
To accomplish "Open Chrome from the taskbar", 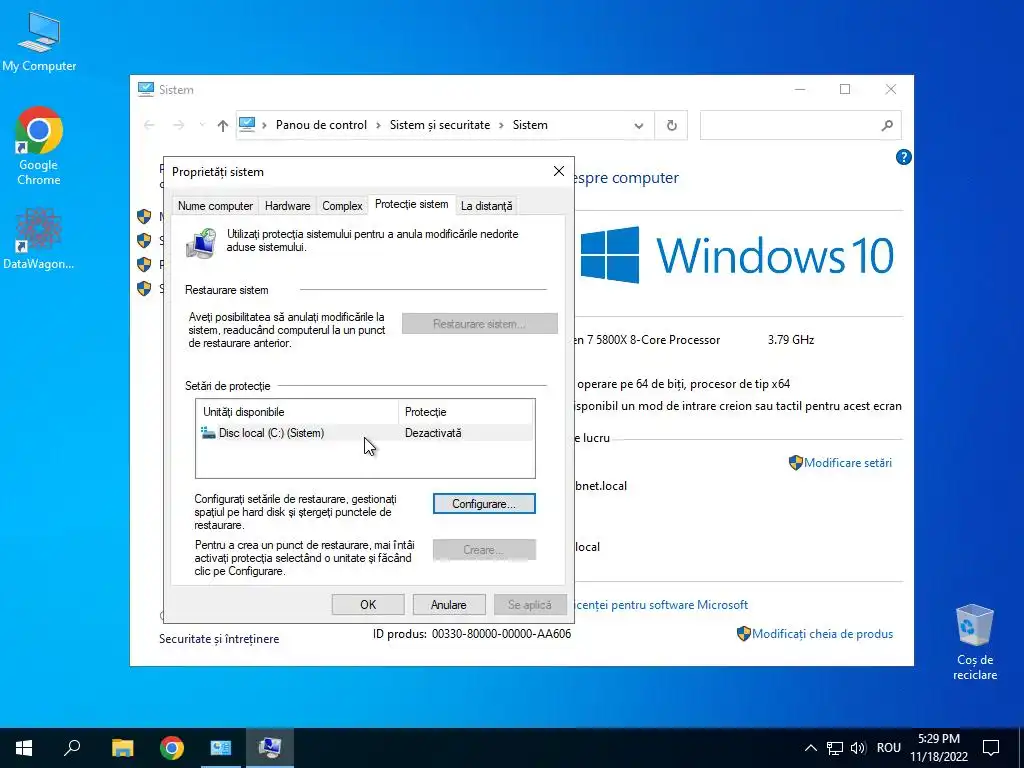I will 172,748.
